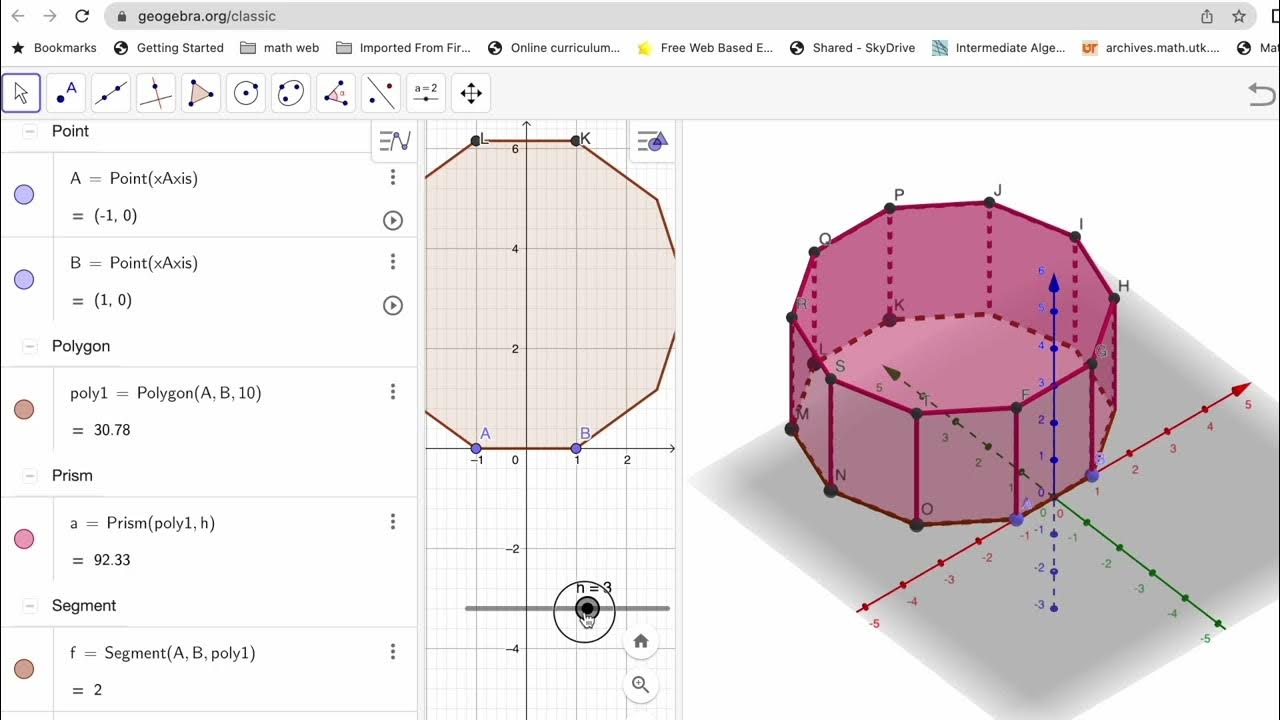Viewport: 1280px width, 720px height.
Task: Open the options menu for point B
Action: pyautogui.click(x=393, y=262)
